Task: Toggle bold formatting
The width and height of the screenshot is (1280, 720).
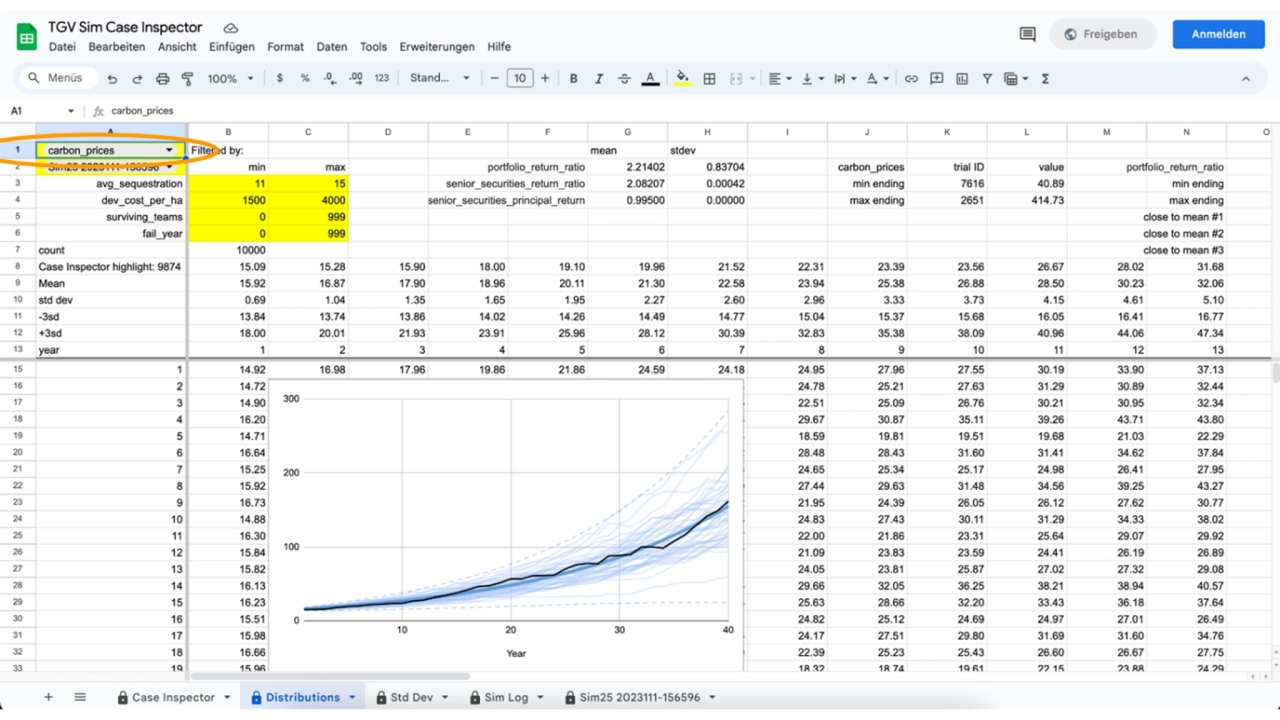Action: pos(573,78)
